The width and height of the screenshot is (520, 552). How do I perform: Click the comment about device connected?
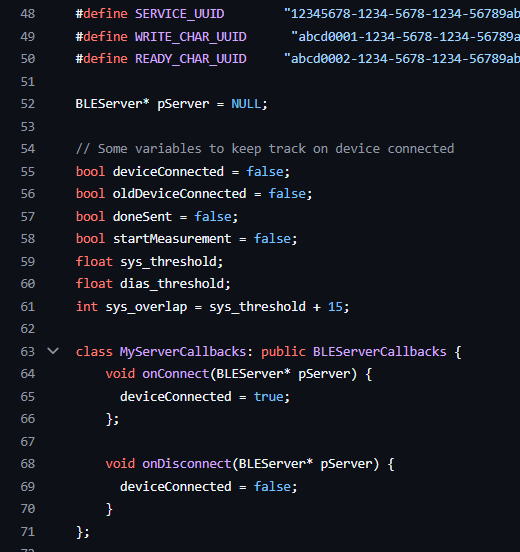pyautogui.click(x=265, y=149)
